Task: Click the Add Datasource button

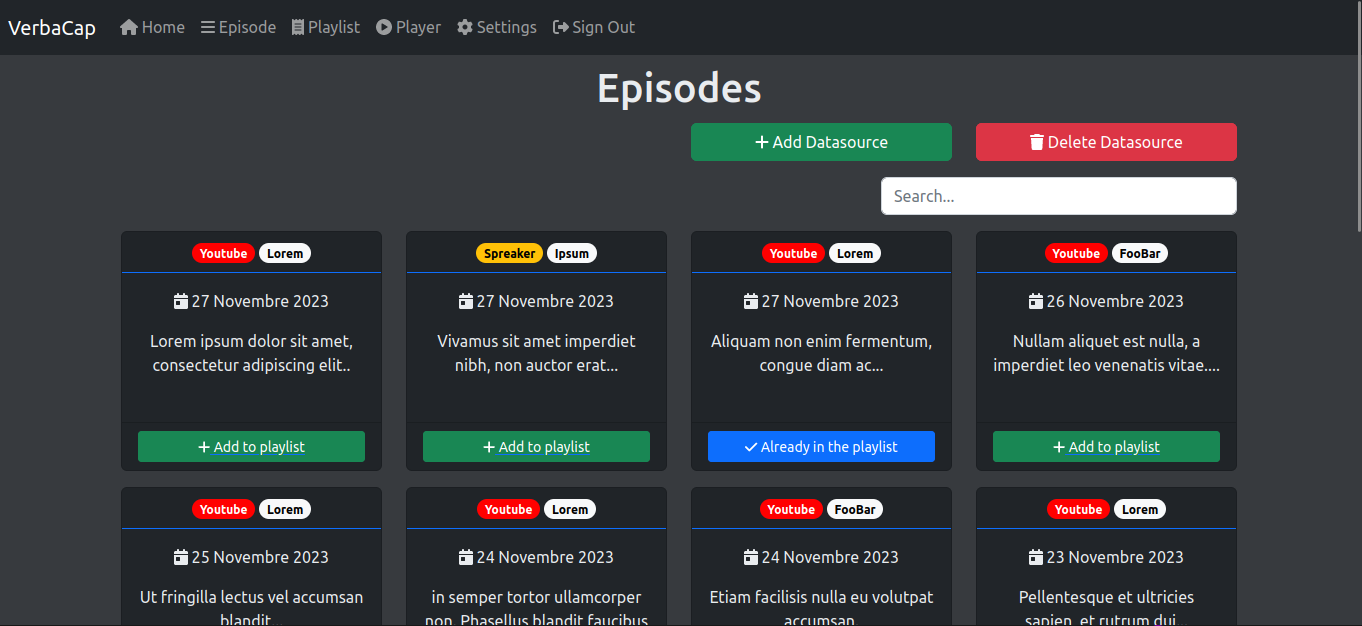Action: [x=821, y=142]
